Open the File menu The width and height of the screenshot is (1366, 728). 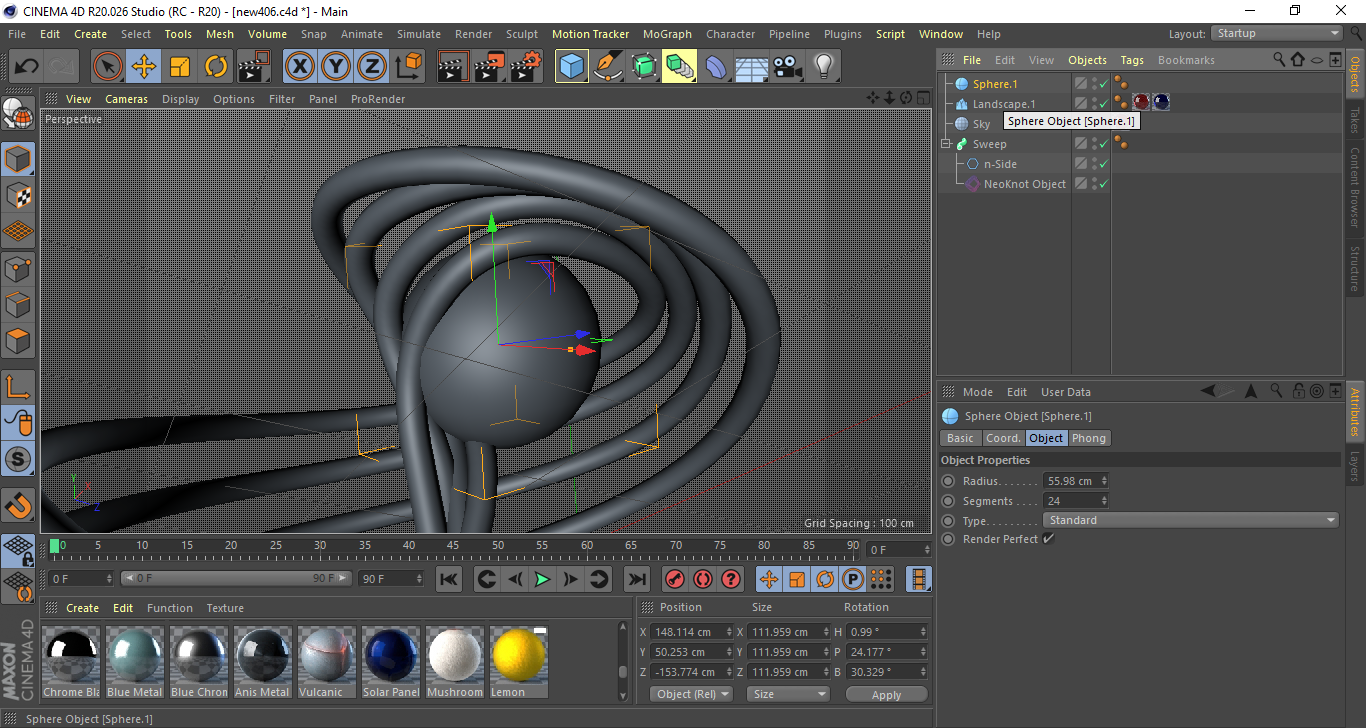pyautogui.click(x=17, y=34)
